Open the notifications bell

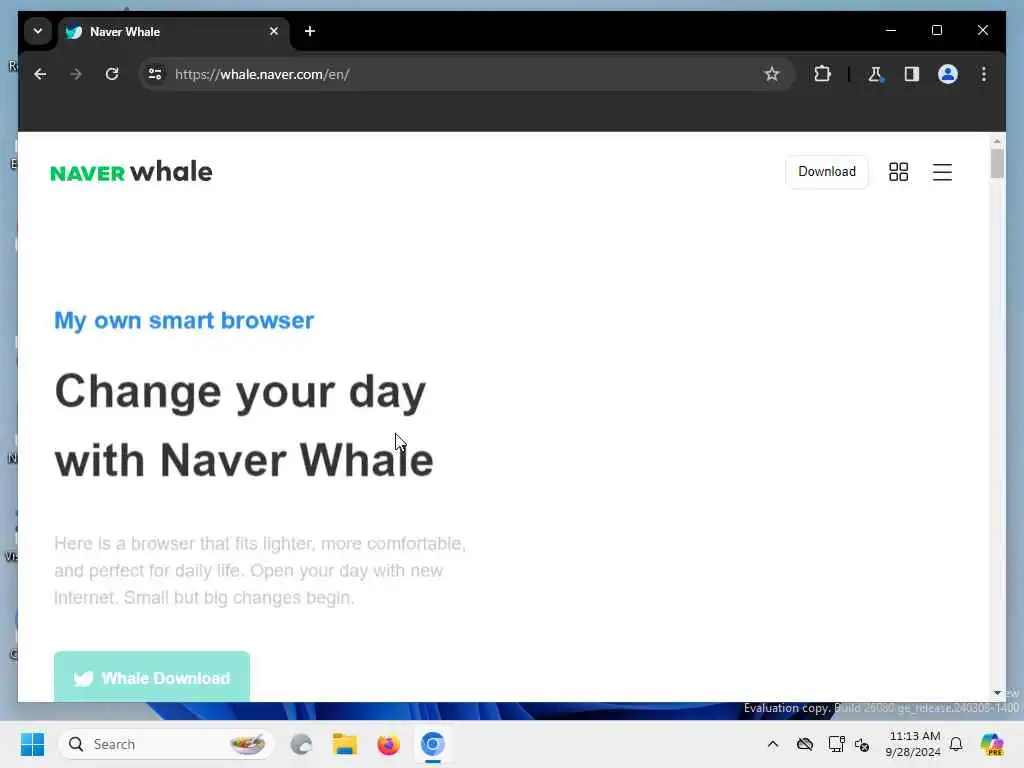[956, 744]
